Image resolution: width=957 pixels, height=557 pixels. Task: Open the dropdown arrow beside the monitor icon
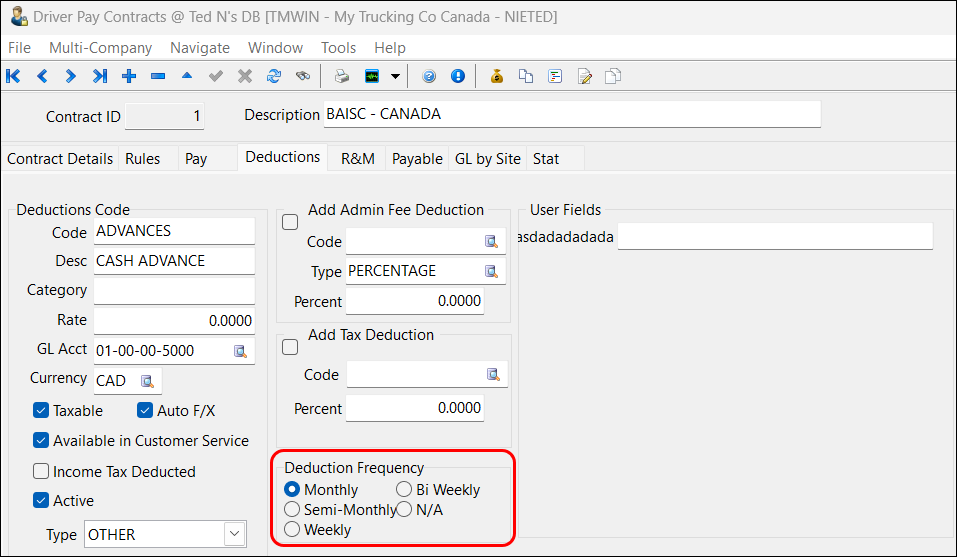click(x=396, y=76)
